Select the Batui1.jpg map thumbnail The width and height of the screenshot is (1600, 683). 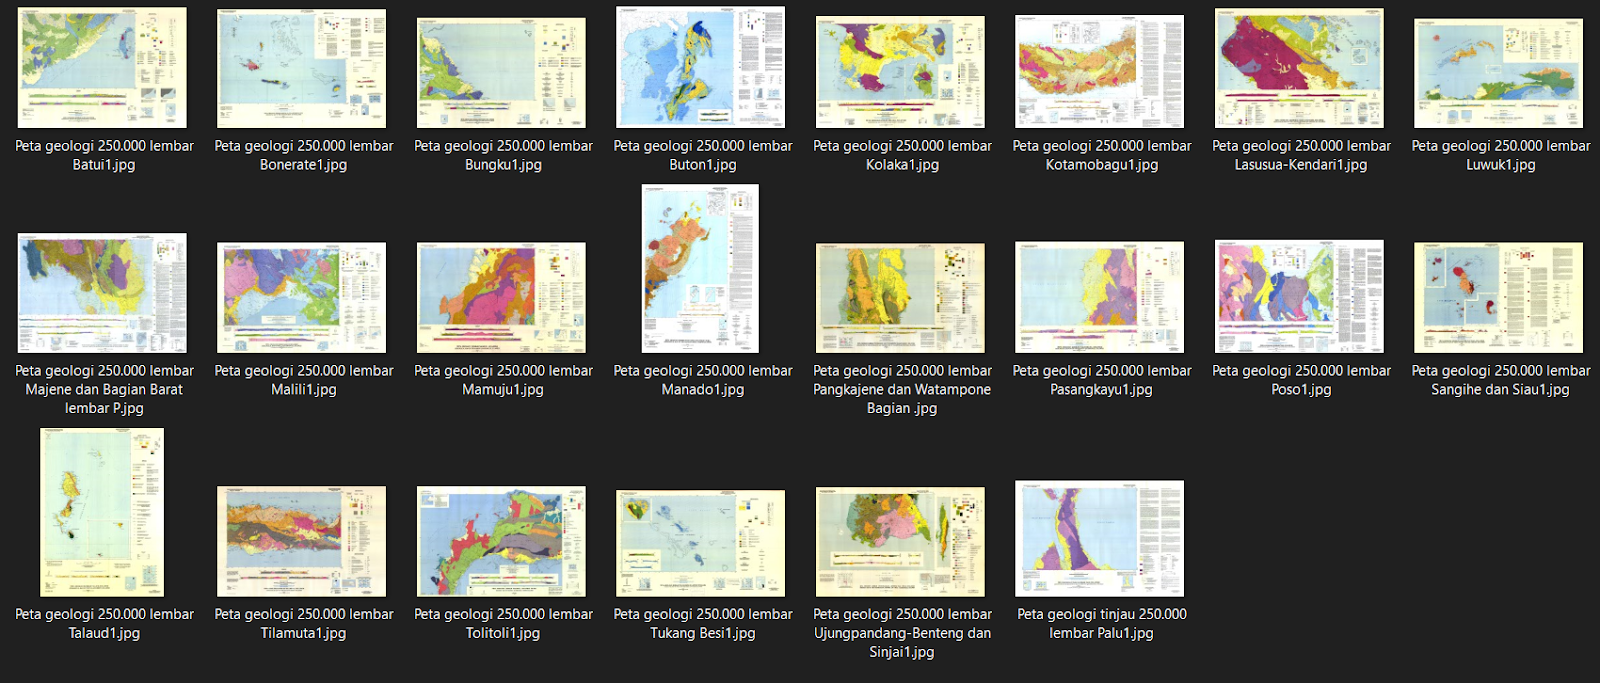102,68
